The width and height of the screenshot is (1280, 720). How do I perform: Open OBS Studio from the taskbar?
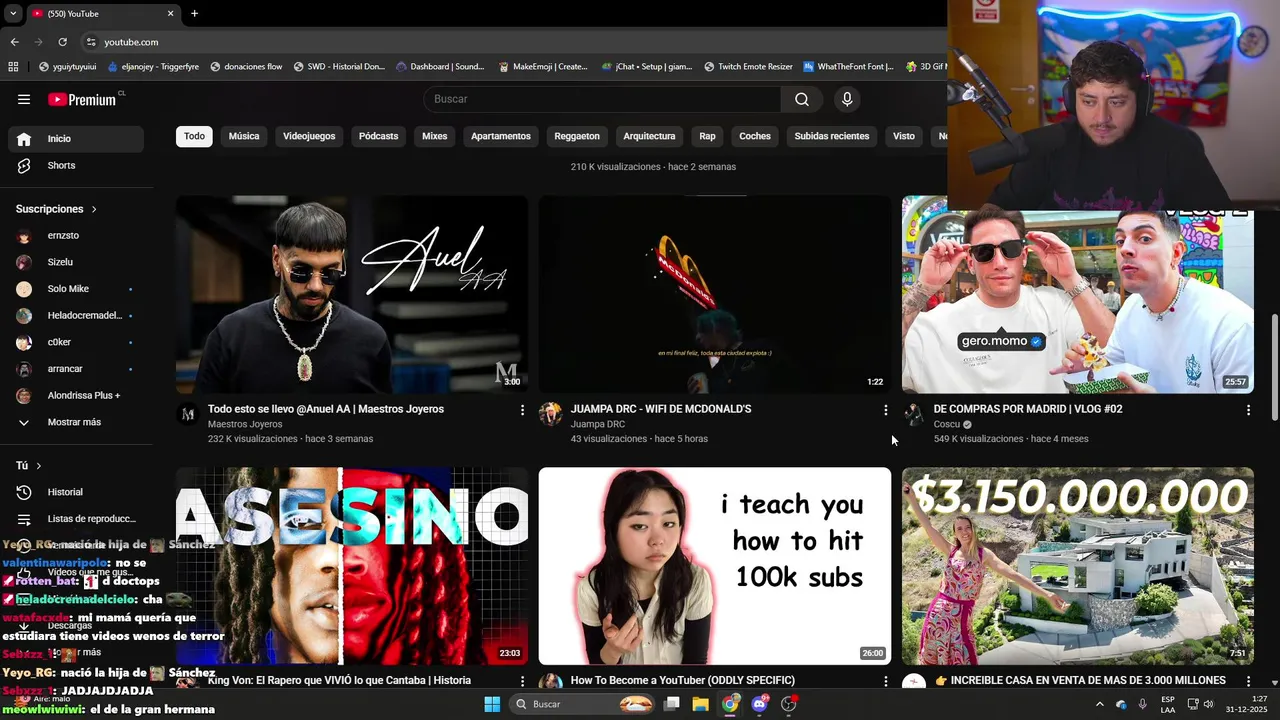789,704
